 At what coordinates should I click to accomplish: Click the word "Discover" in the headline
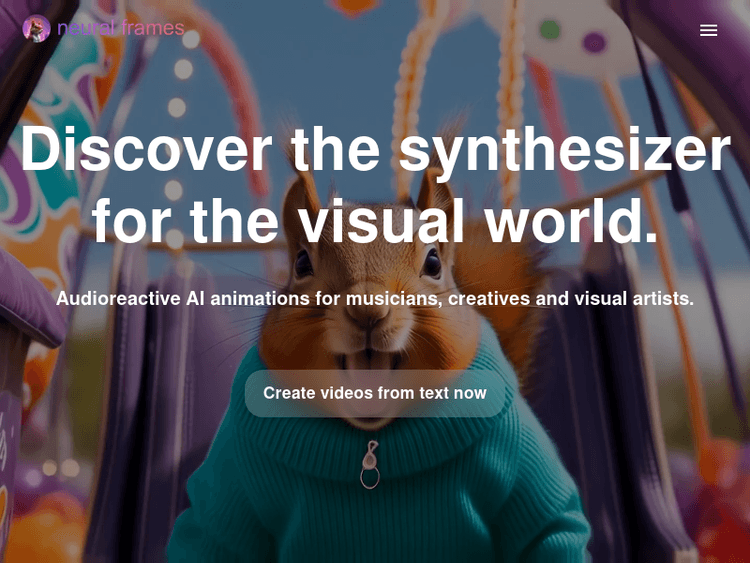pyautogui.click(x=146, y=150)
